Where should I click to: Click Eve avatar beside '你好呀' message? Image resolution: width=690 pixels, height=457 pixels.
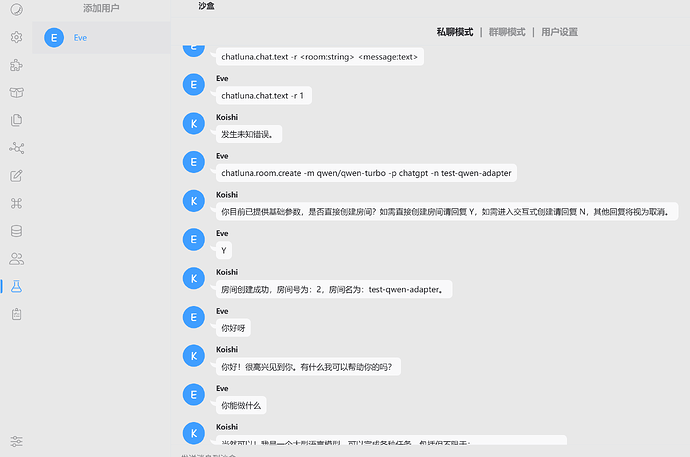[x=194, y=317]
